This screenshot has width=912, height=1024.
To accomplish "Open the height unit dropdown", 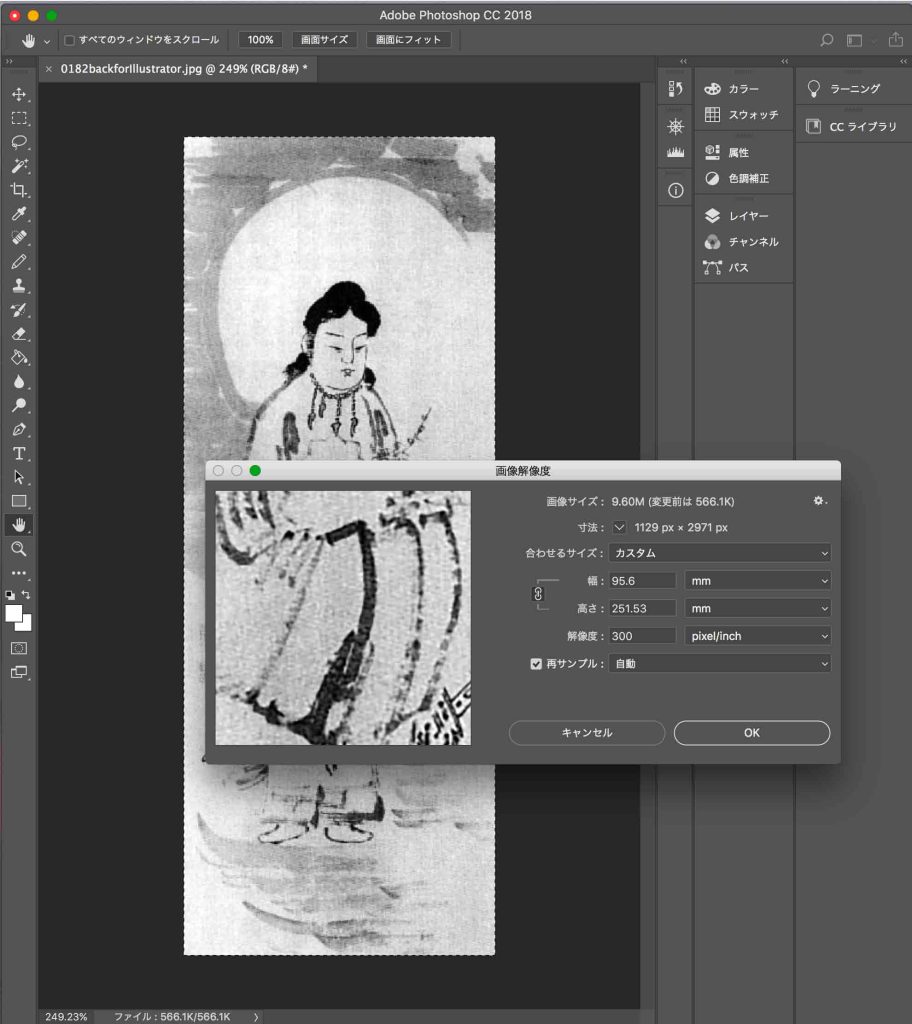I will click(x=757, y=608).
